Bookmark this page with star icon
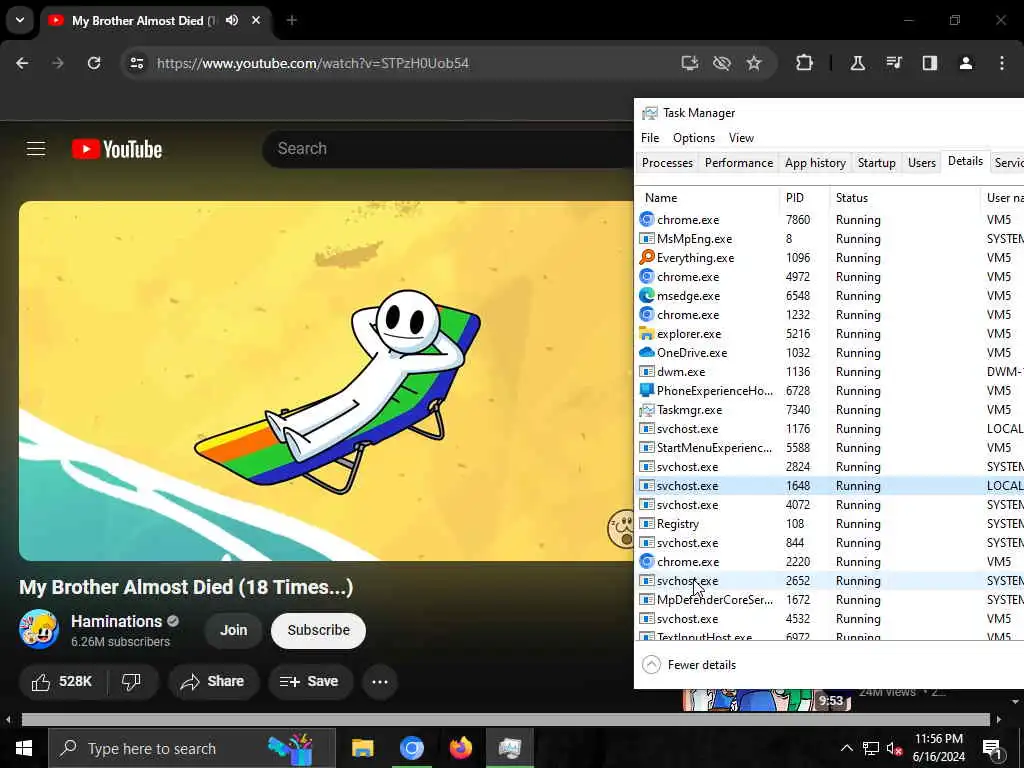 point(754,63)
